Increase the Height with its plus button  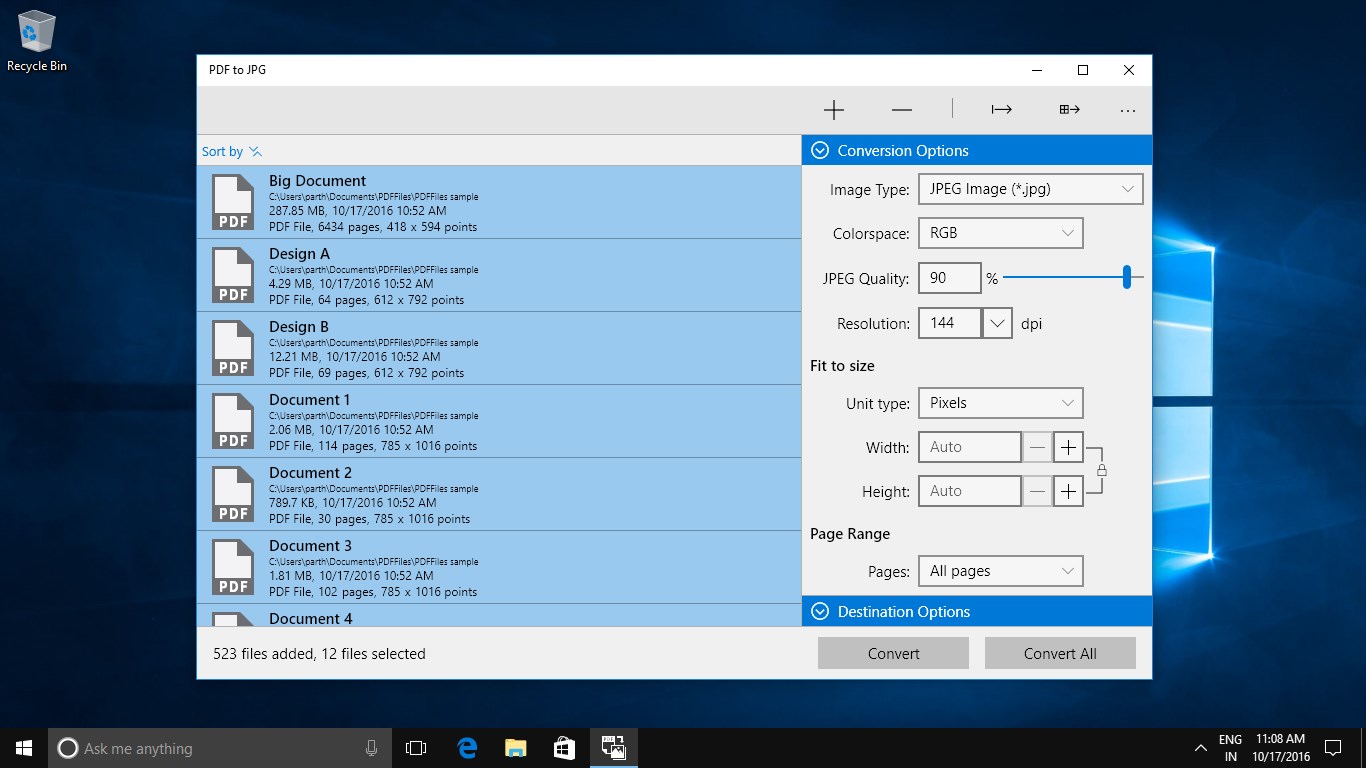pos(1068,491)
